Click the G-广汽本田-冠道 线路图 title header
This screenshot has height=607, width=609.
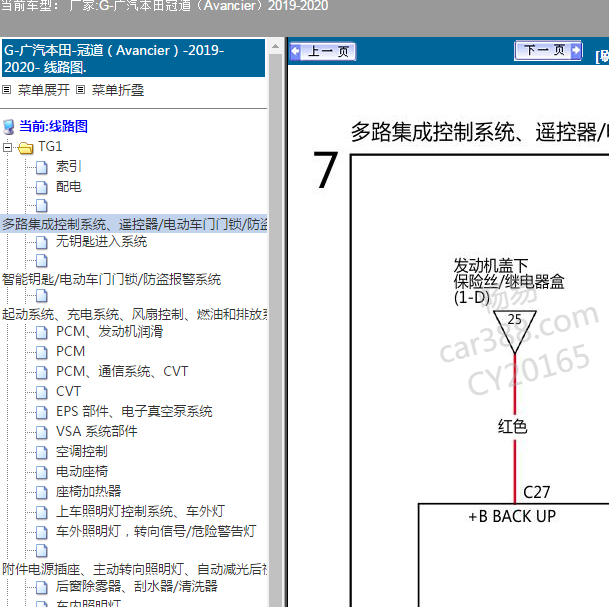[134, 58]
